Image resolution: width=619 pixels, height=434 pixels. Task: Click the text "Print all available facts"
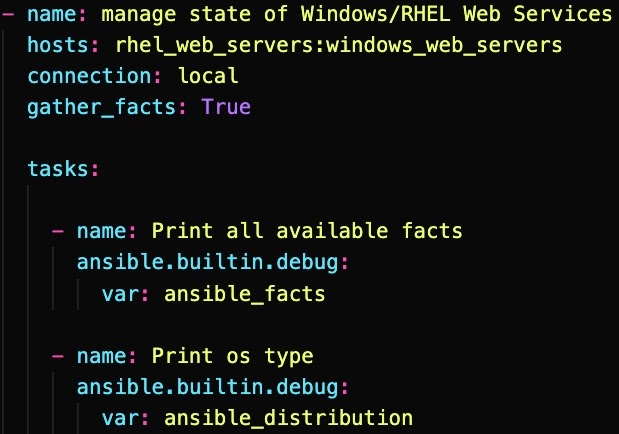307,231
